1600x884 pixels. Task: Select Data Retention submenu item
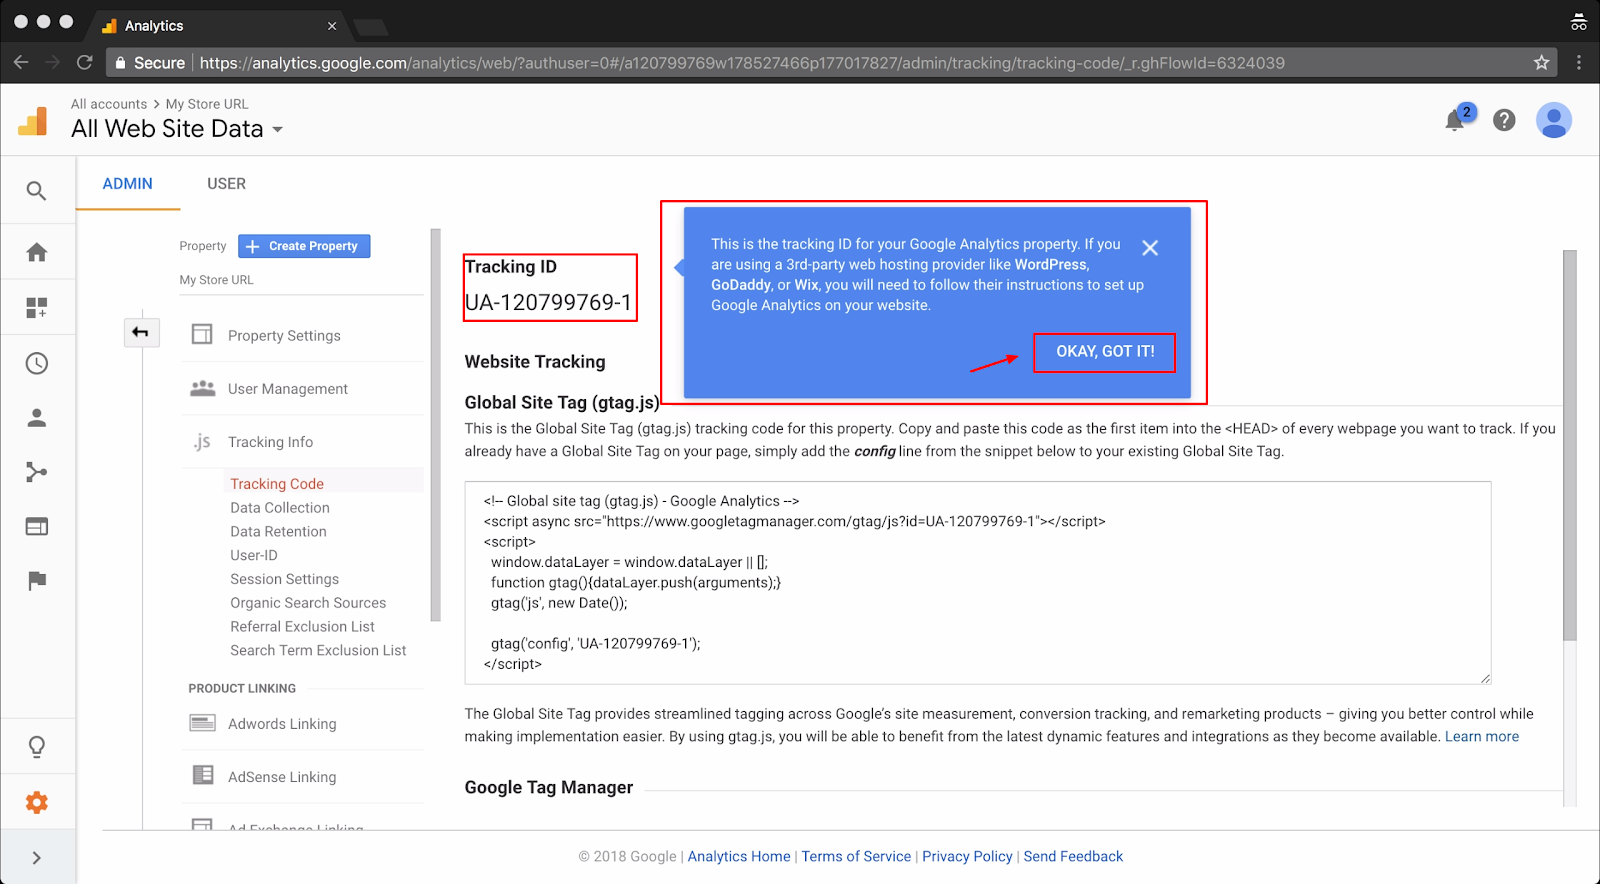tap(278, 532)
